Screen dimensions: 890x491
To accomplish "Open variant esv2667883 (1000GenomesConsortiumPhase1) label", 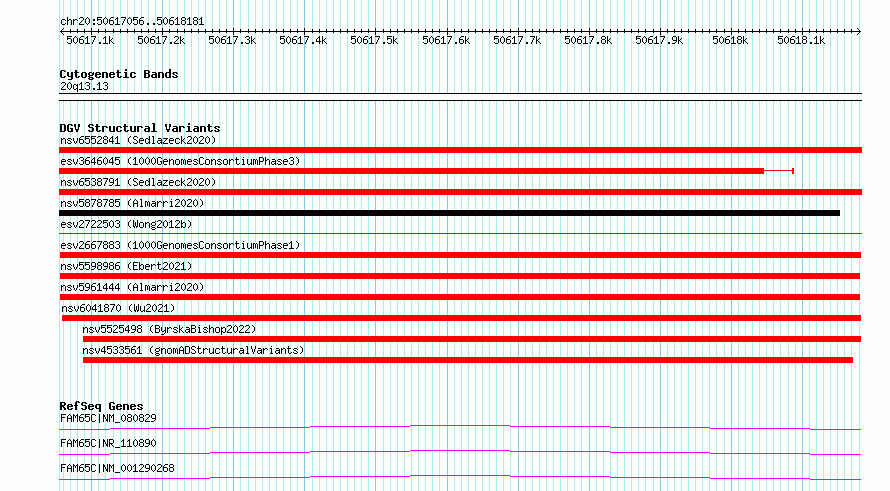I will (x=180, y=245).
